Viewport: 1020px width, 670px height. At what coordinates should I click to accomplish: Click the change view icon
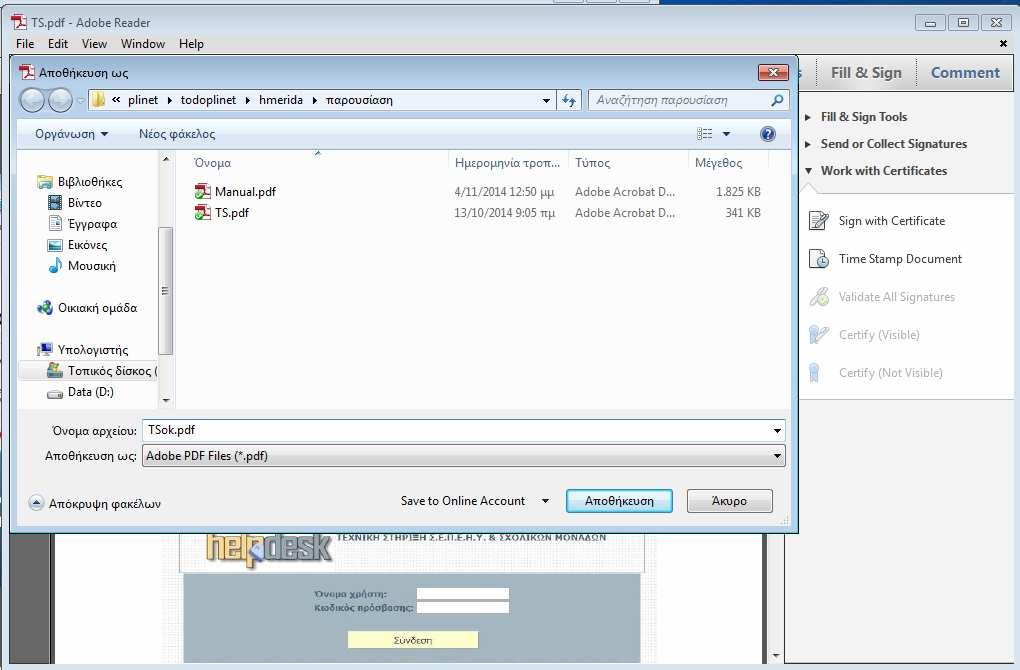705,134
